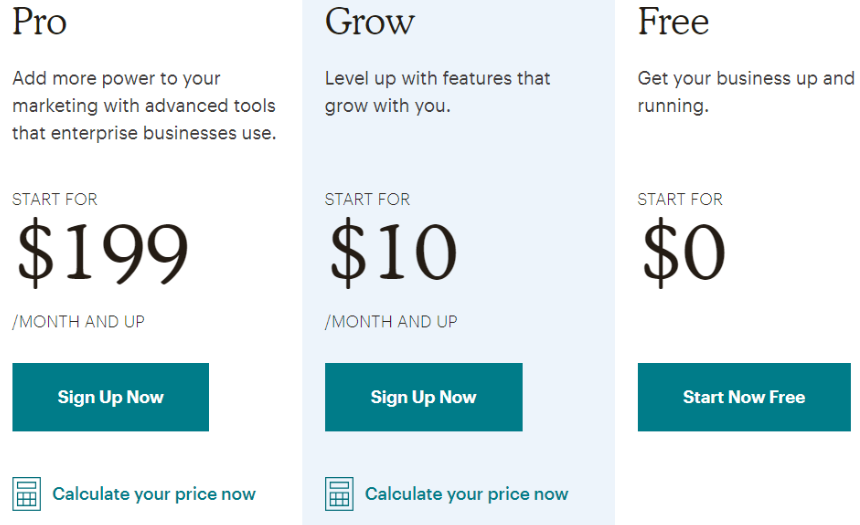Click the /MONTH AND UP text under $199
The width and height of the screenshot is (860, 525).
click(78, 322)
